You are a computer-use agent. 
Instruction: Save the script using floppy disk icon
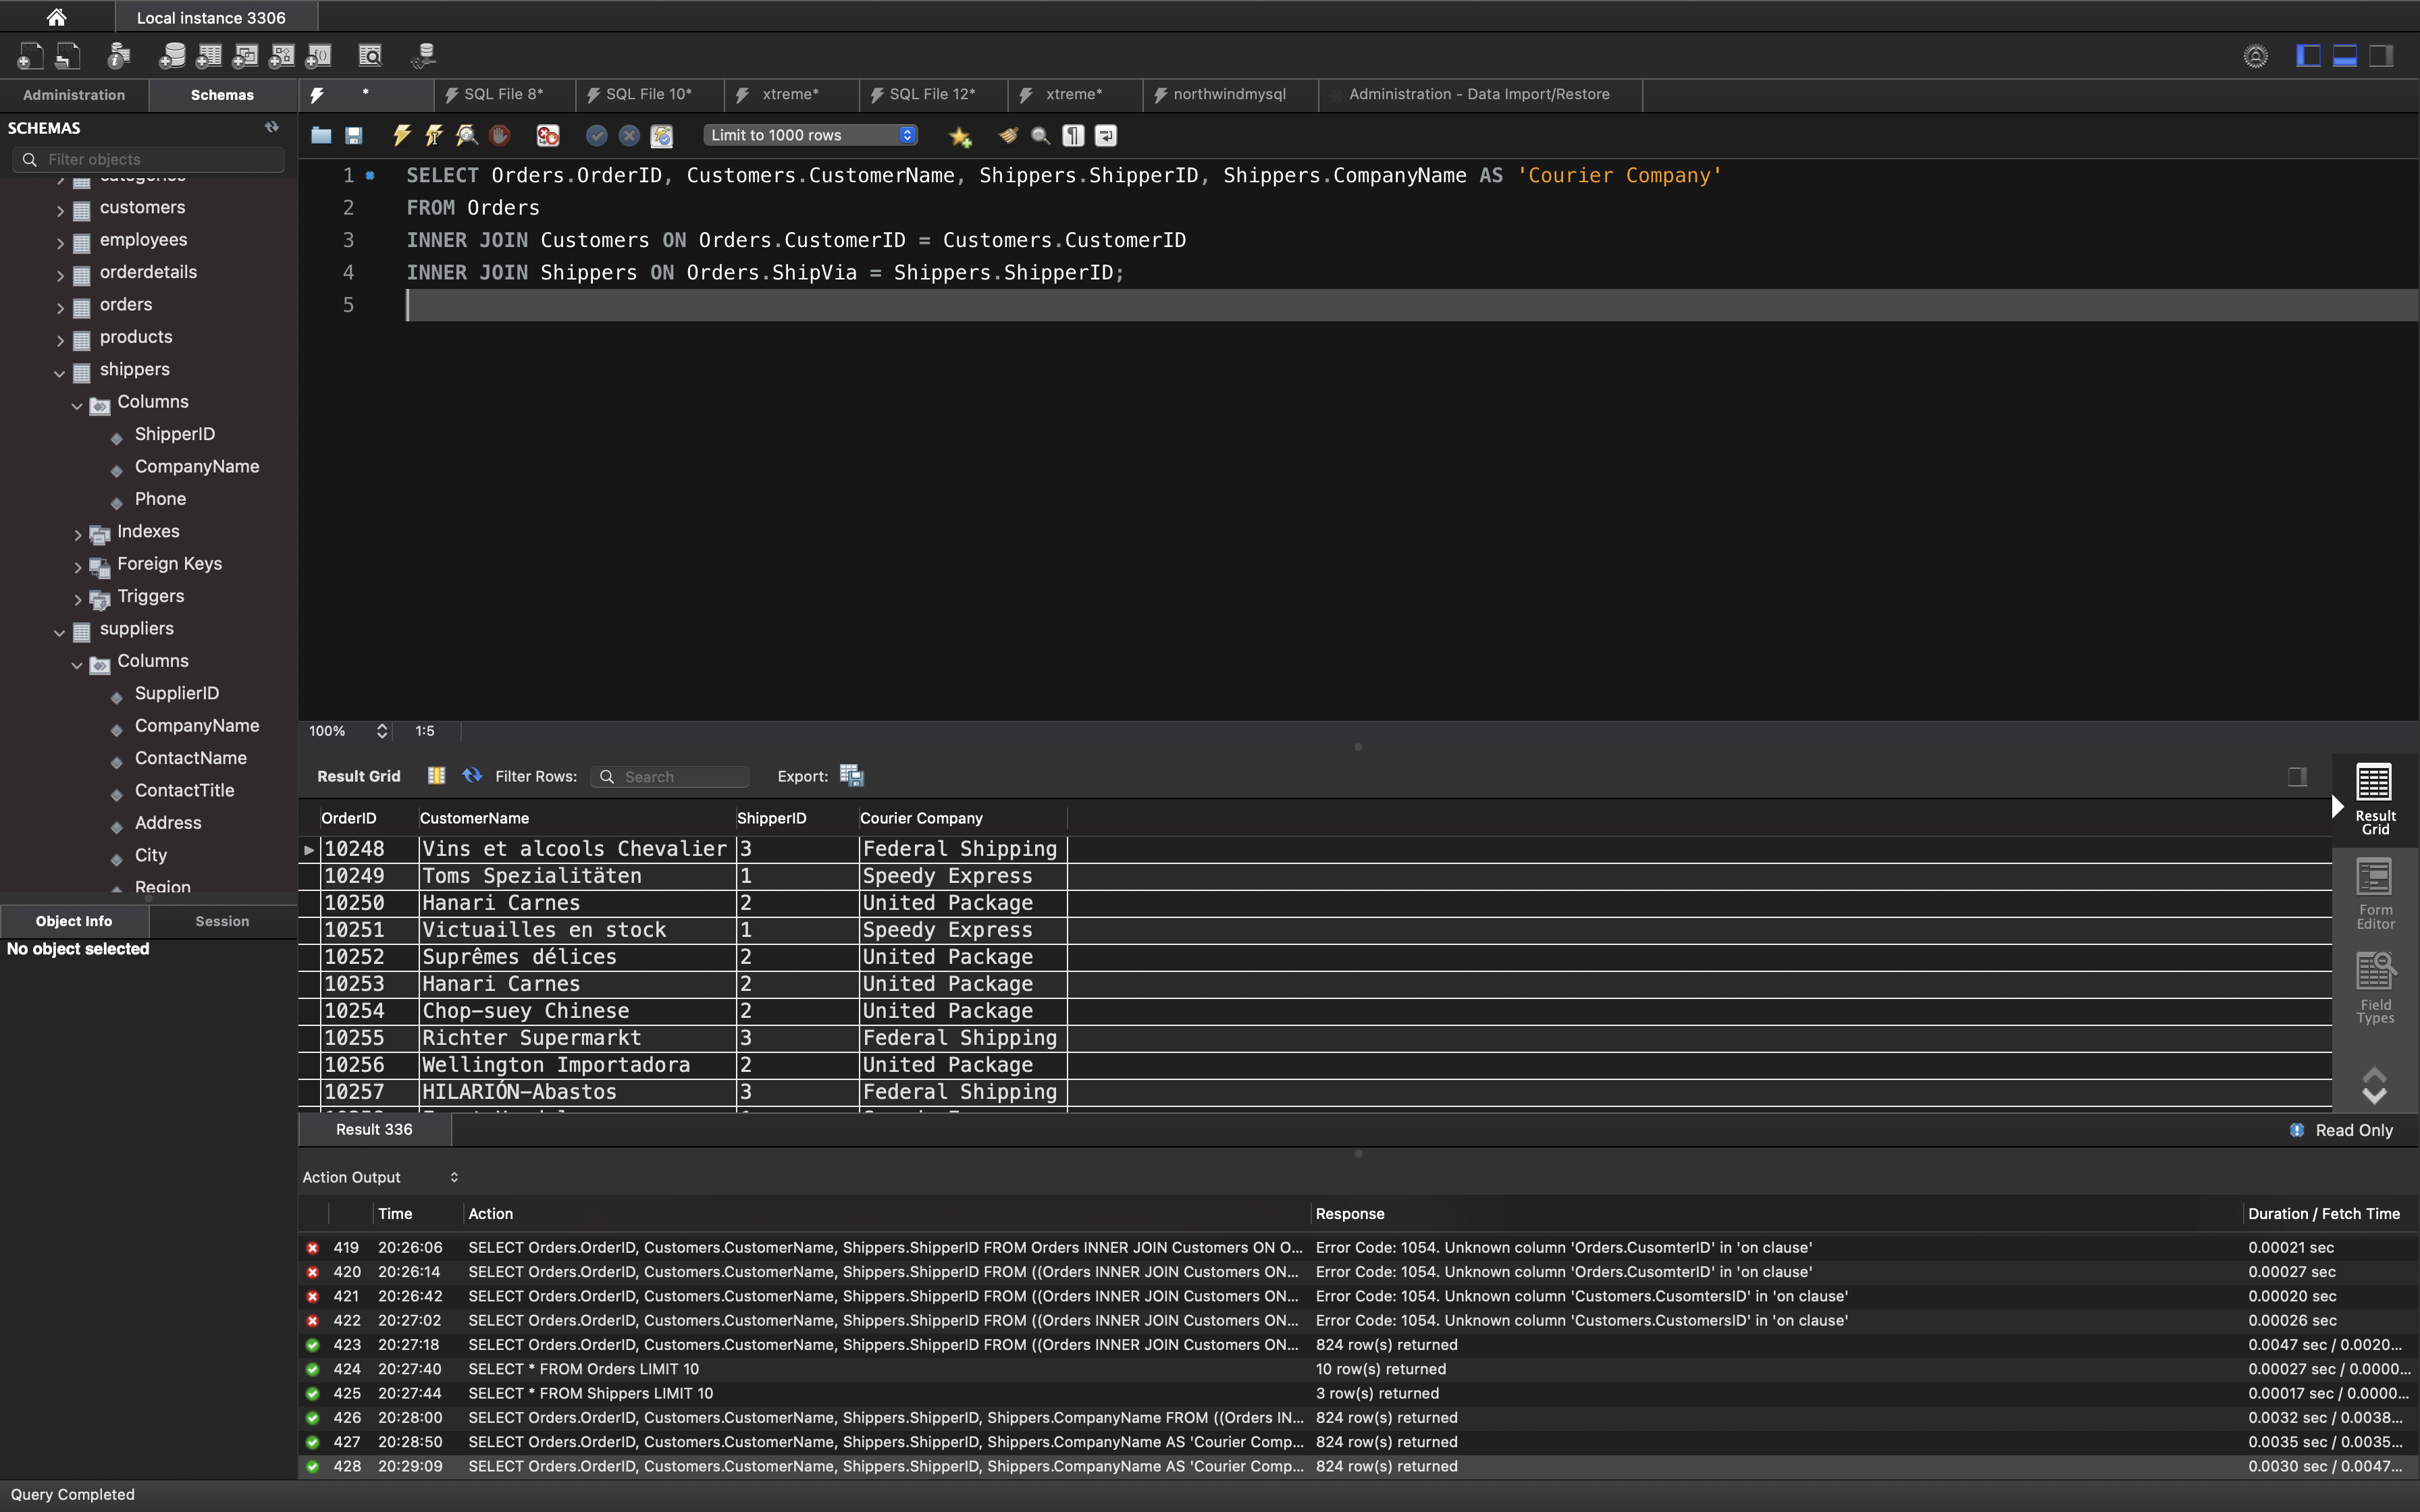pyautogui.click(x=354, y=135)
